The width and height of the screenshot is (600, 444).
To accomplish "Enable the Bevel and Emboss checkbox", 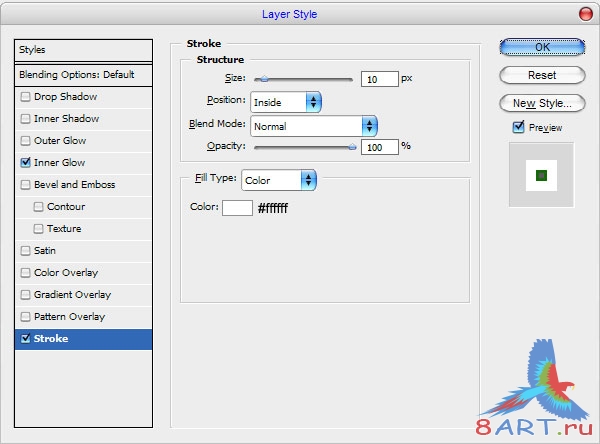I will tap(25, 185).
